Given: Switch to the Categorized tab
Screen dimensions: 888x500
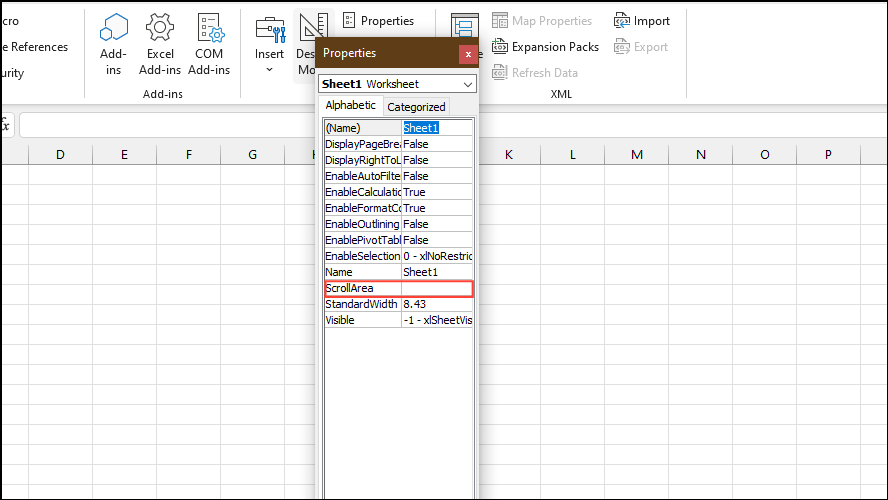Looking at the screenshot, I should (416, 107).
